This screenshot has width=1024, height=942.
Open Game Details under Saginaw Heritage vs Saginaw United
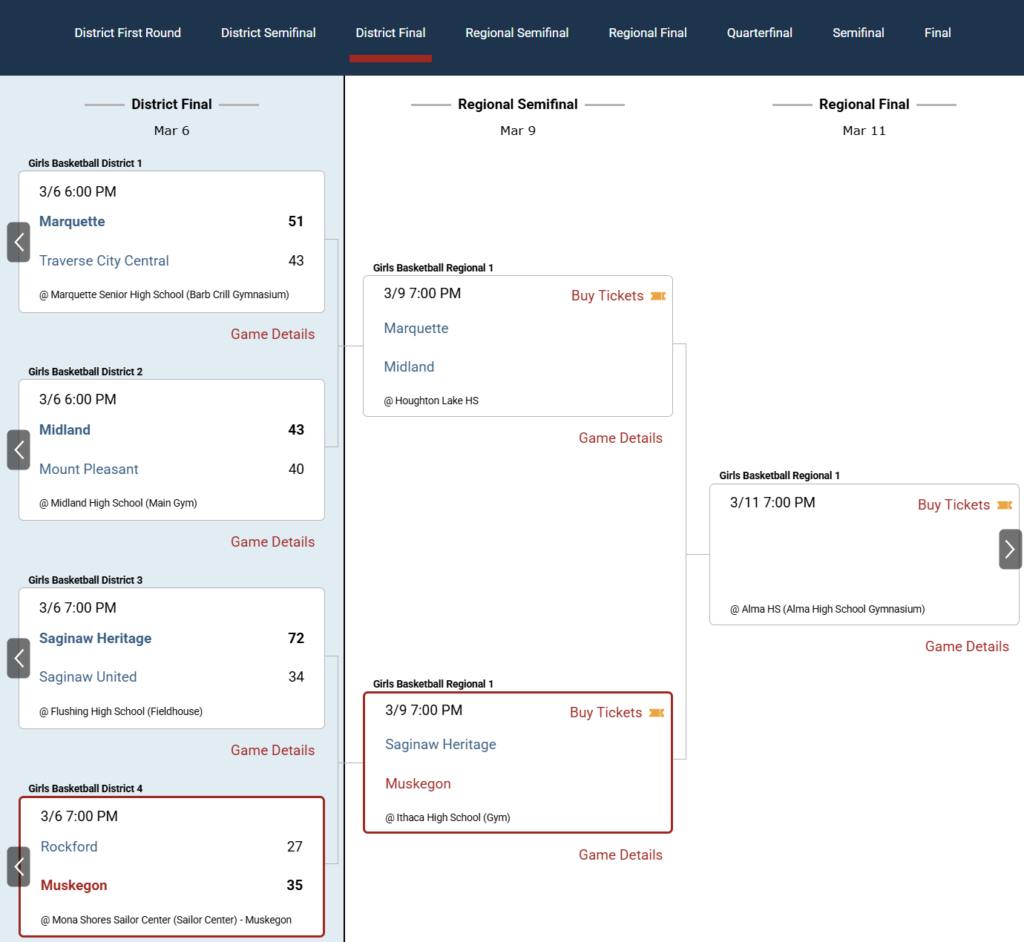point(272,750)
